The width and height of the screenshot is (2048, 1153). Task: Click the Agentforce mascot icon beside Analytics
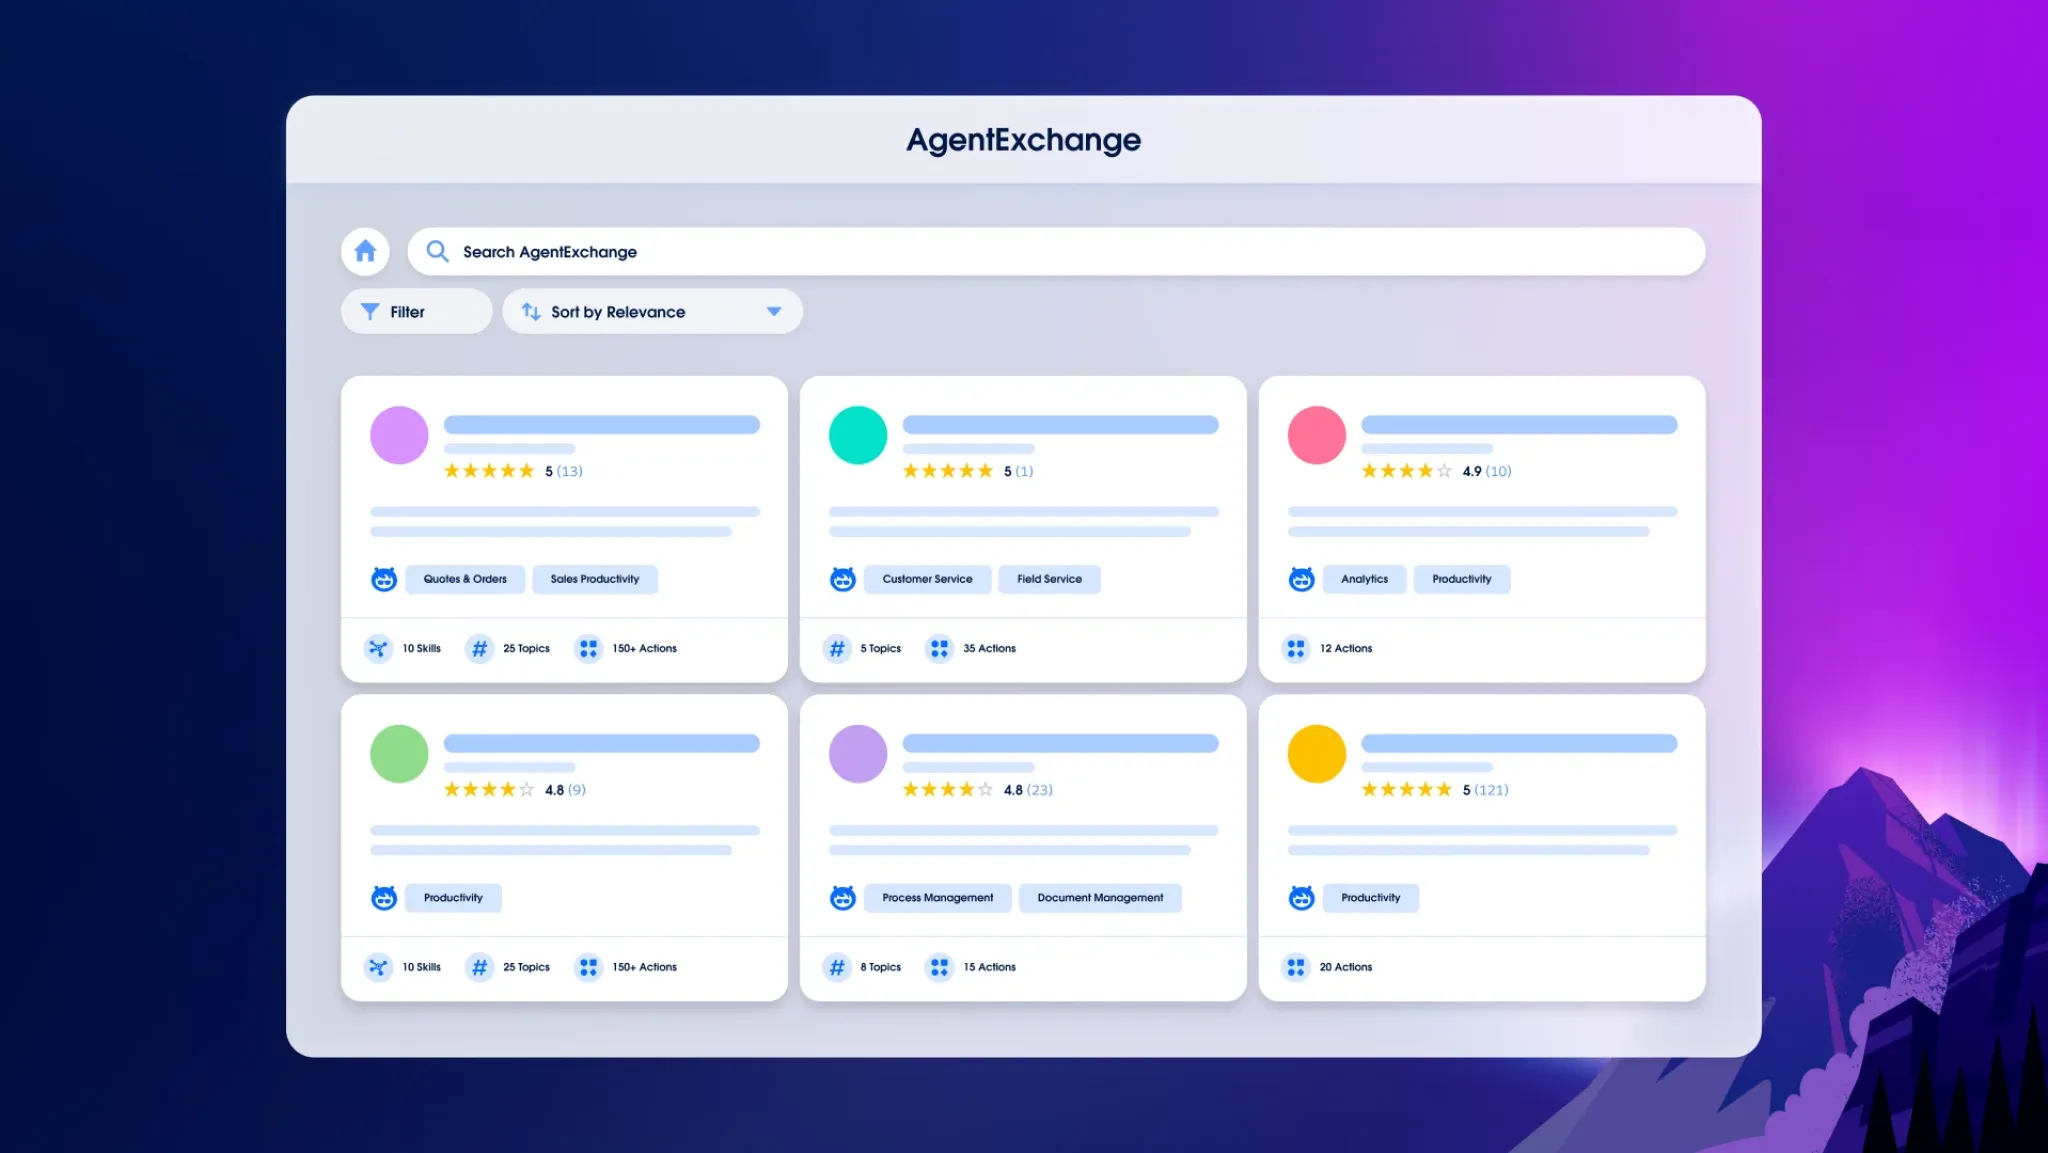[1301, 579]
